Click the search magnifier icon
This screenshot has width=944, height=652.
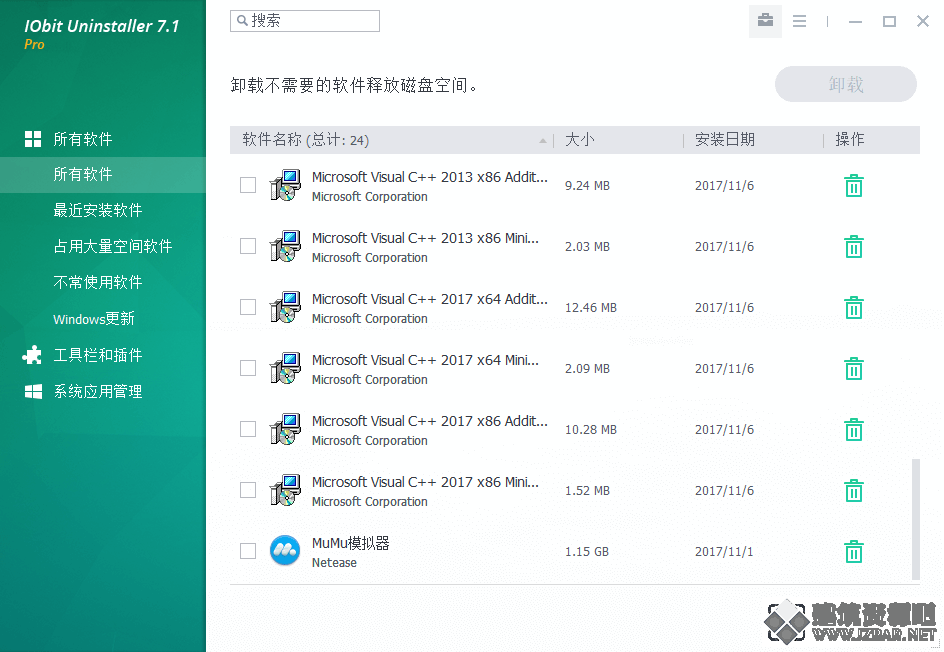point(242,20)
